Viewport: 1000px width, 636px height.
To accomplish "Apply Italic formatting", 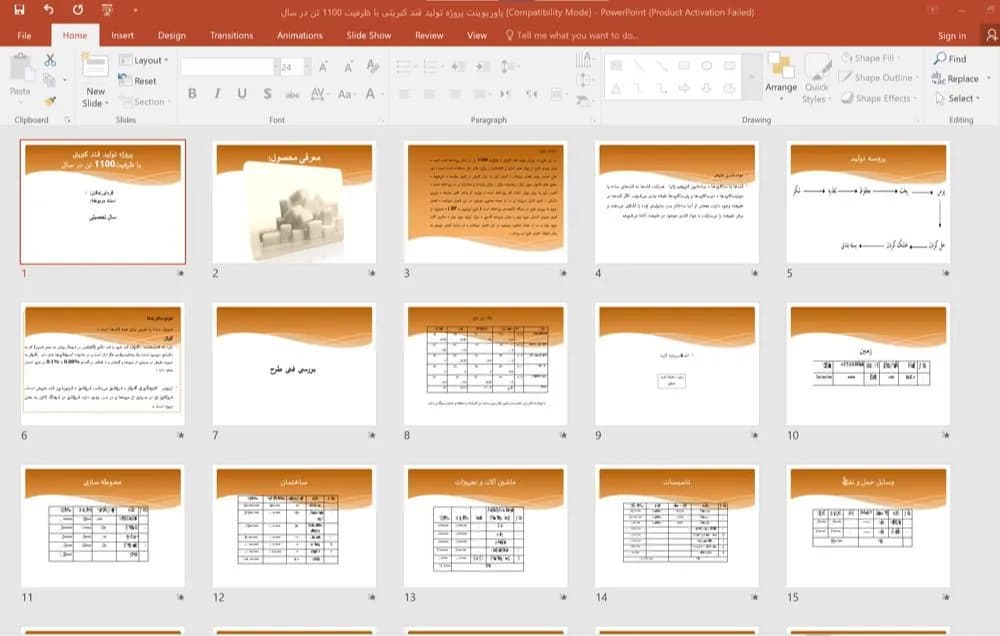I will tap(217, 94).
